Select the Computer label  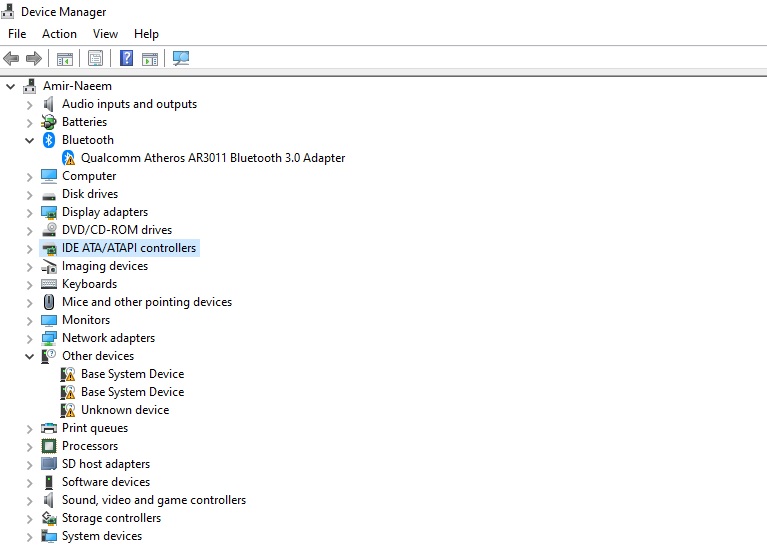pos(89,176)
